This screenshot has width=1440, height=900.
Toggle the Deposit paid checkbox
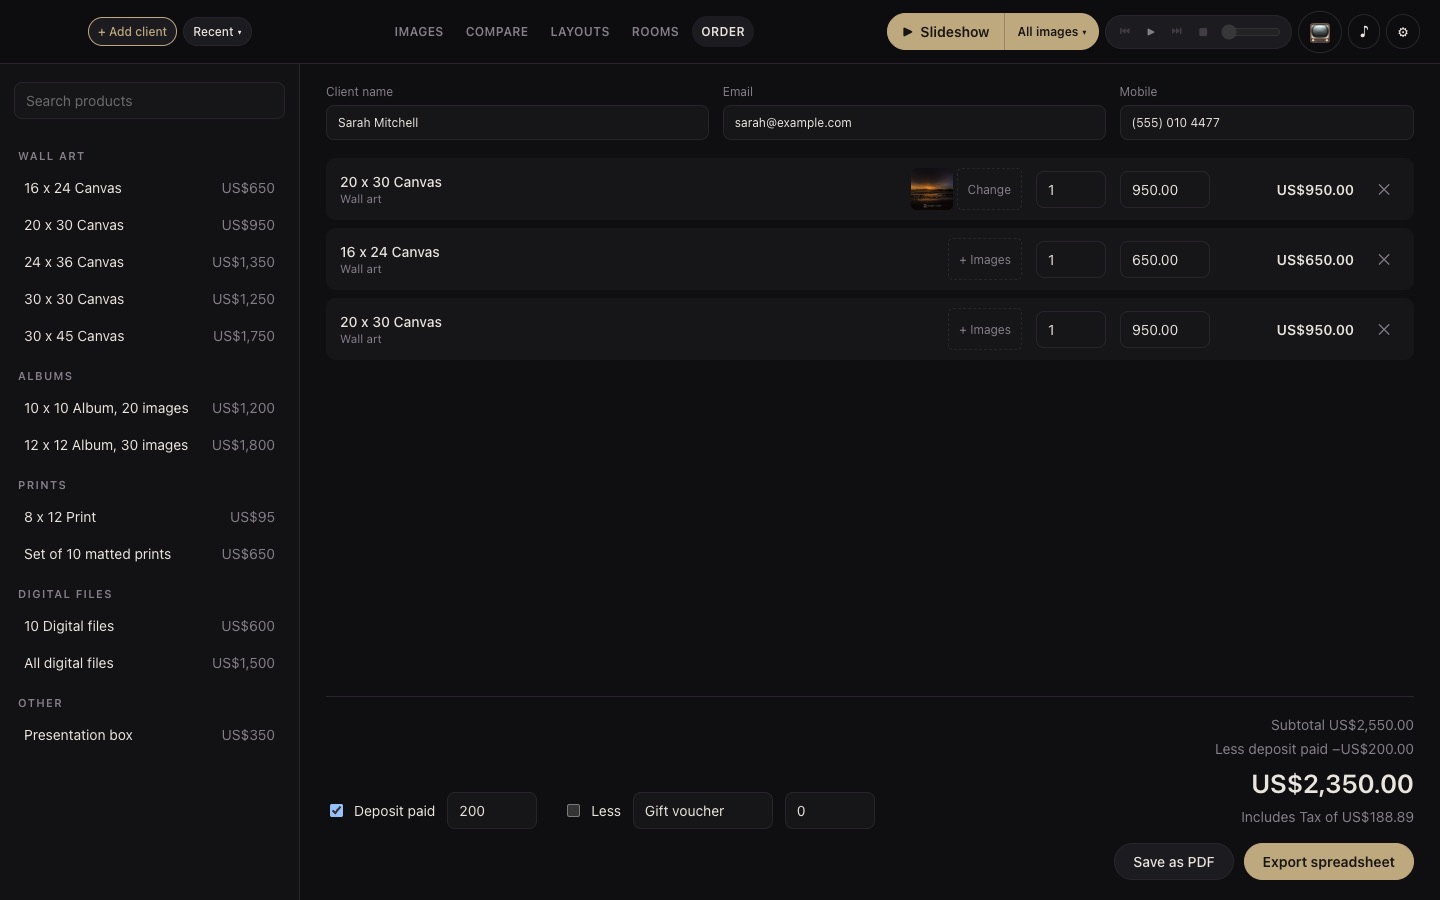point(337,811)
